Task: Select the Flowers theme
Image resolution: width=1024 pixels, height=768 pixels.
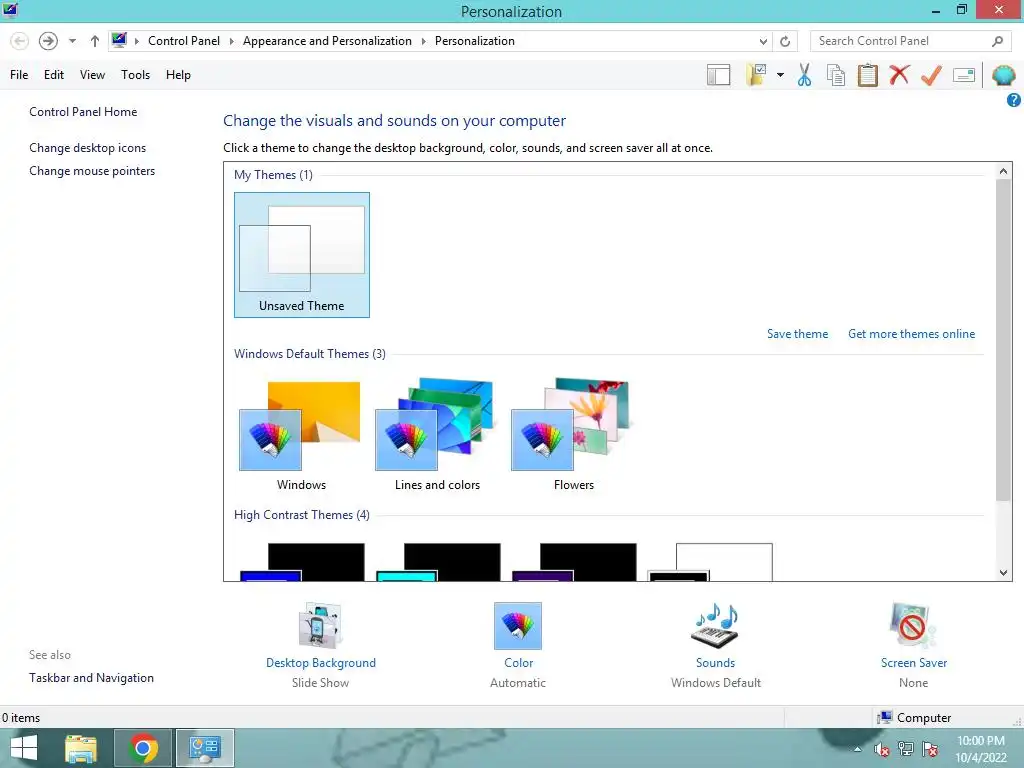Action: pyautogui.click(x=573, y=435)
